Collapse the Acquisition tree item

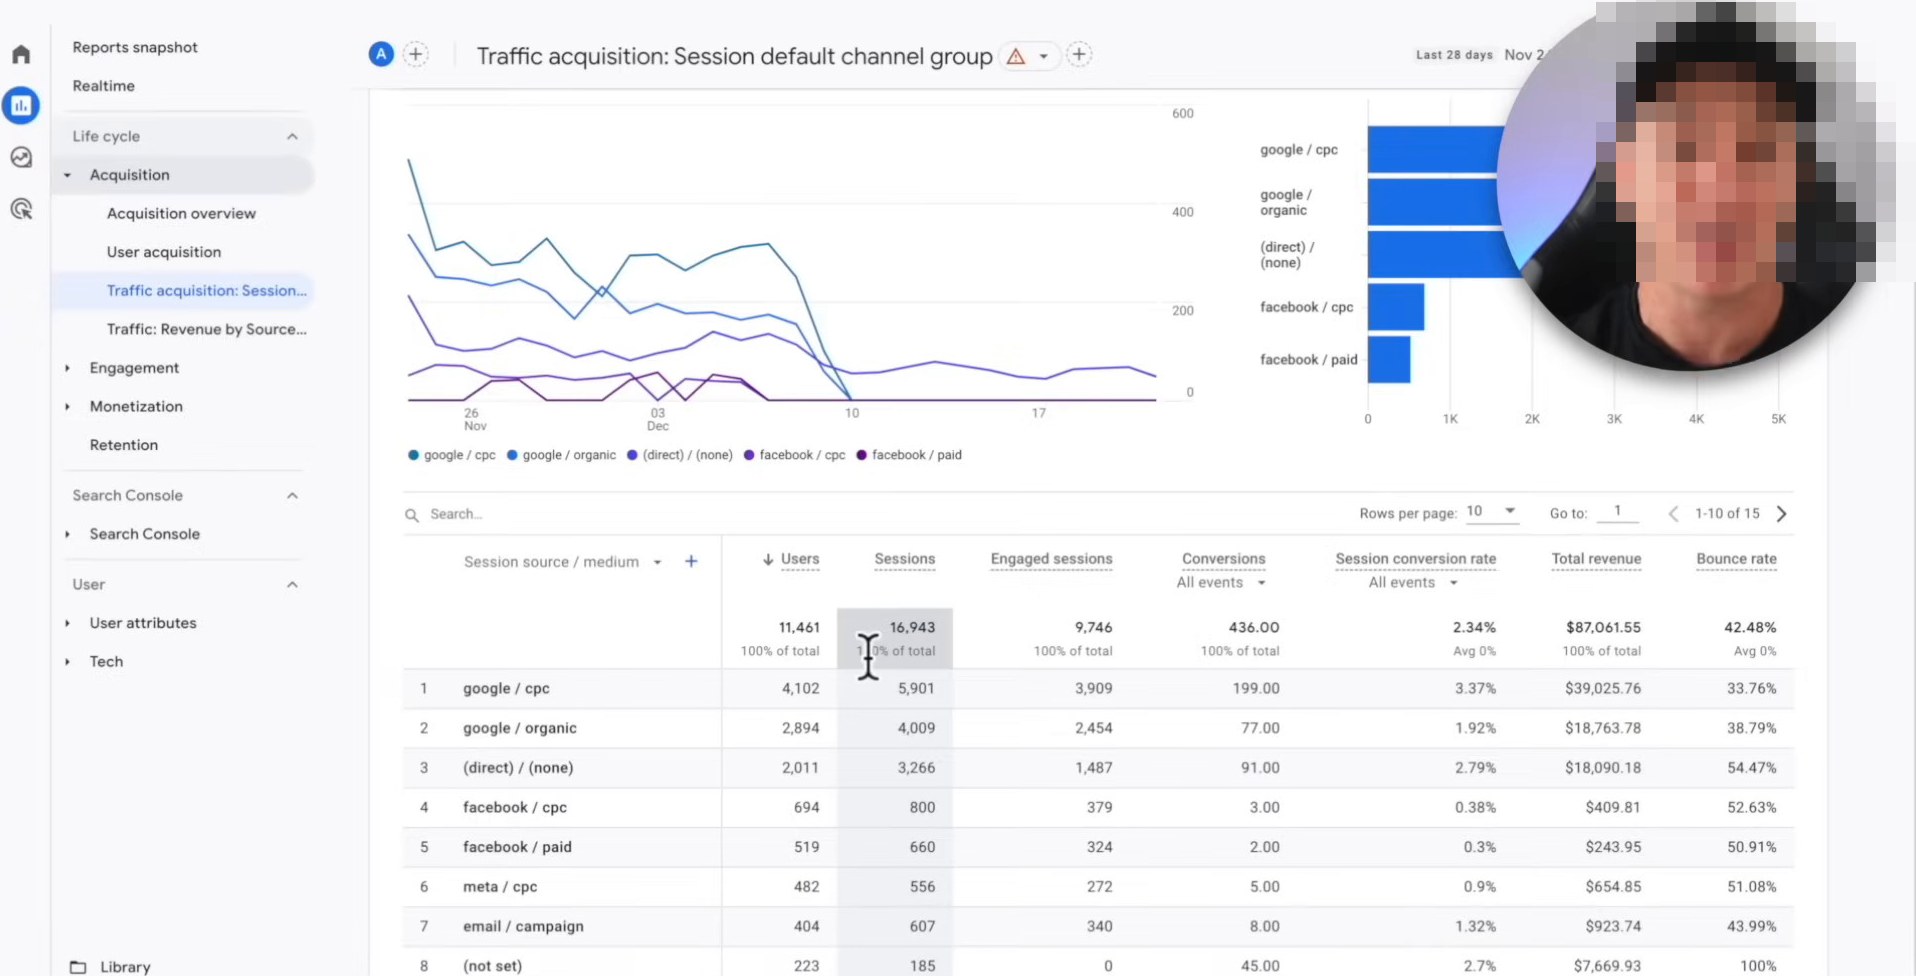(67, 175)
